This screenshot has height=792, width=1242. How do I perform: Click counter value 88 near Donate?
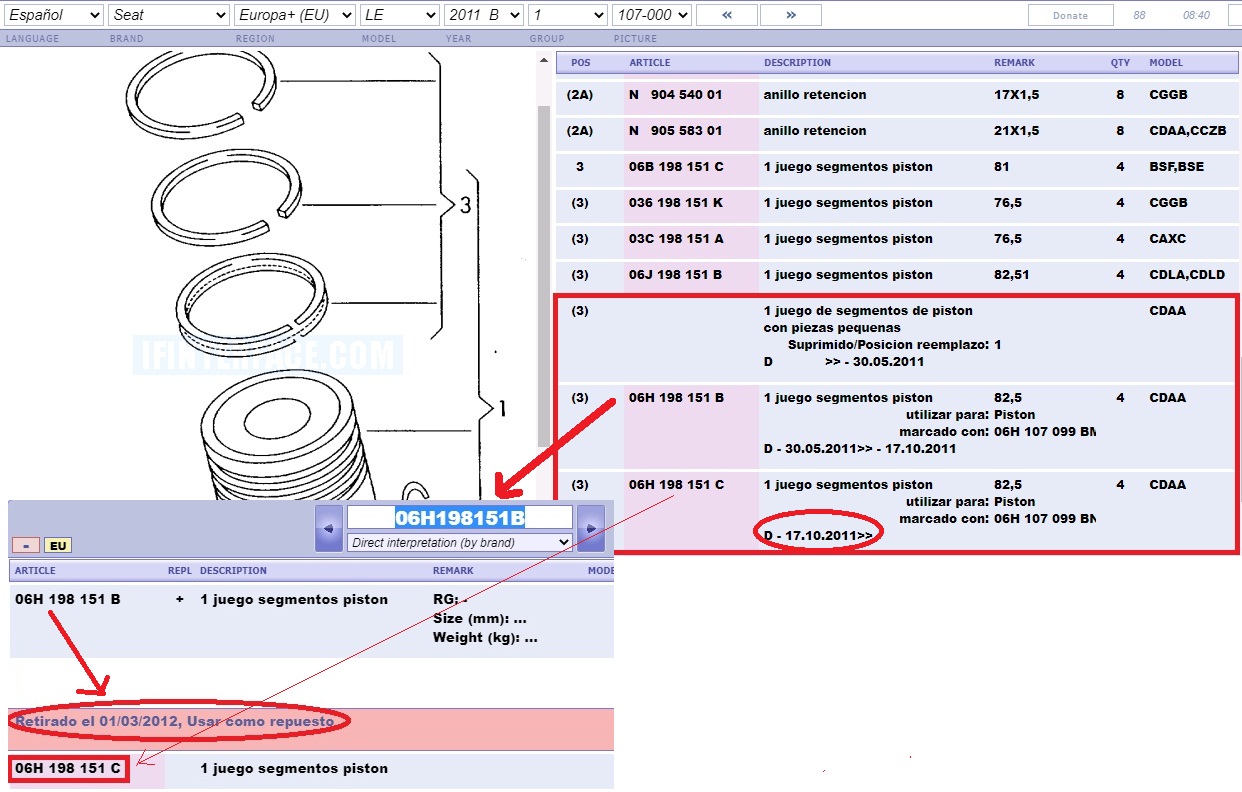coord(1140,15)
